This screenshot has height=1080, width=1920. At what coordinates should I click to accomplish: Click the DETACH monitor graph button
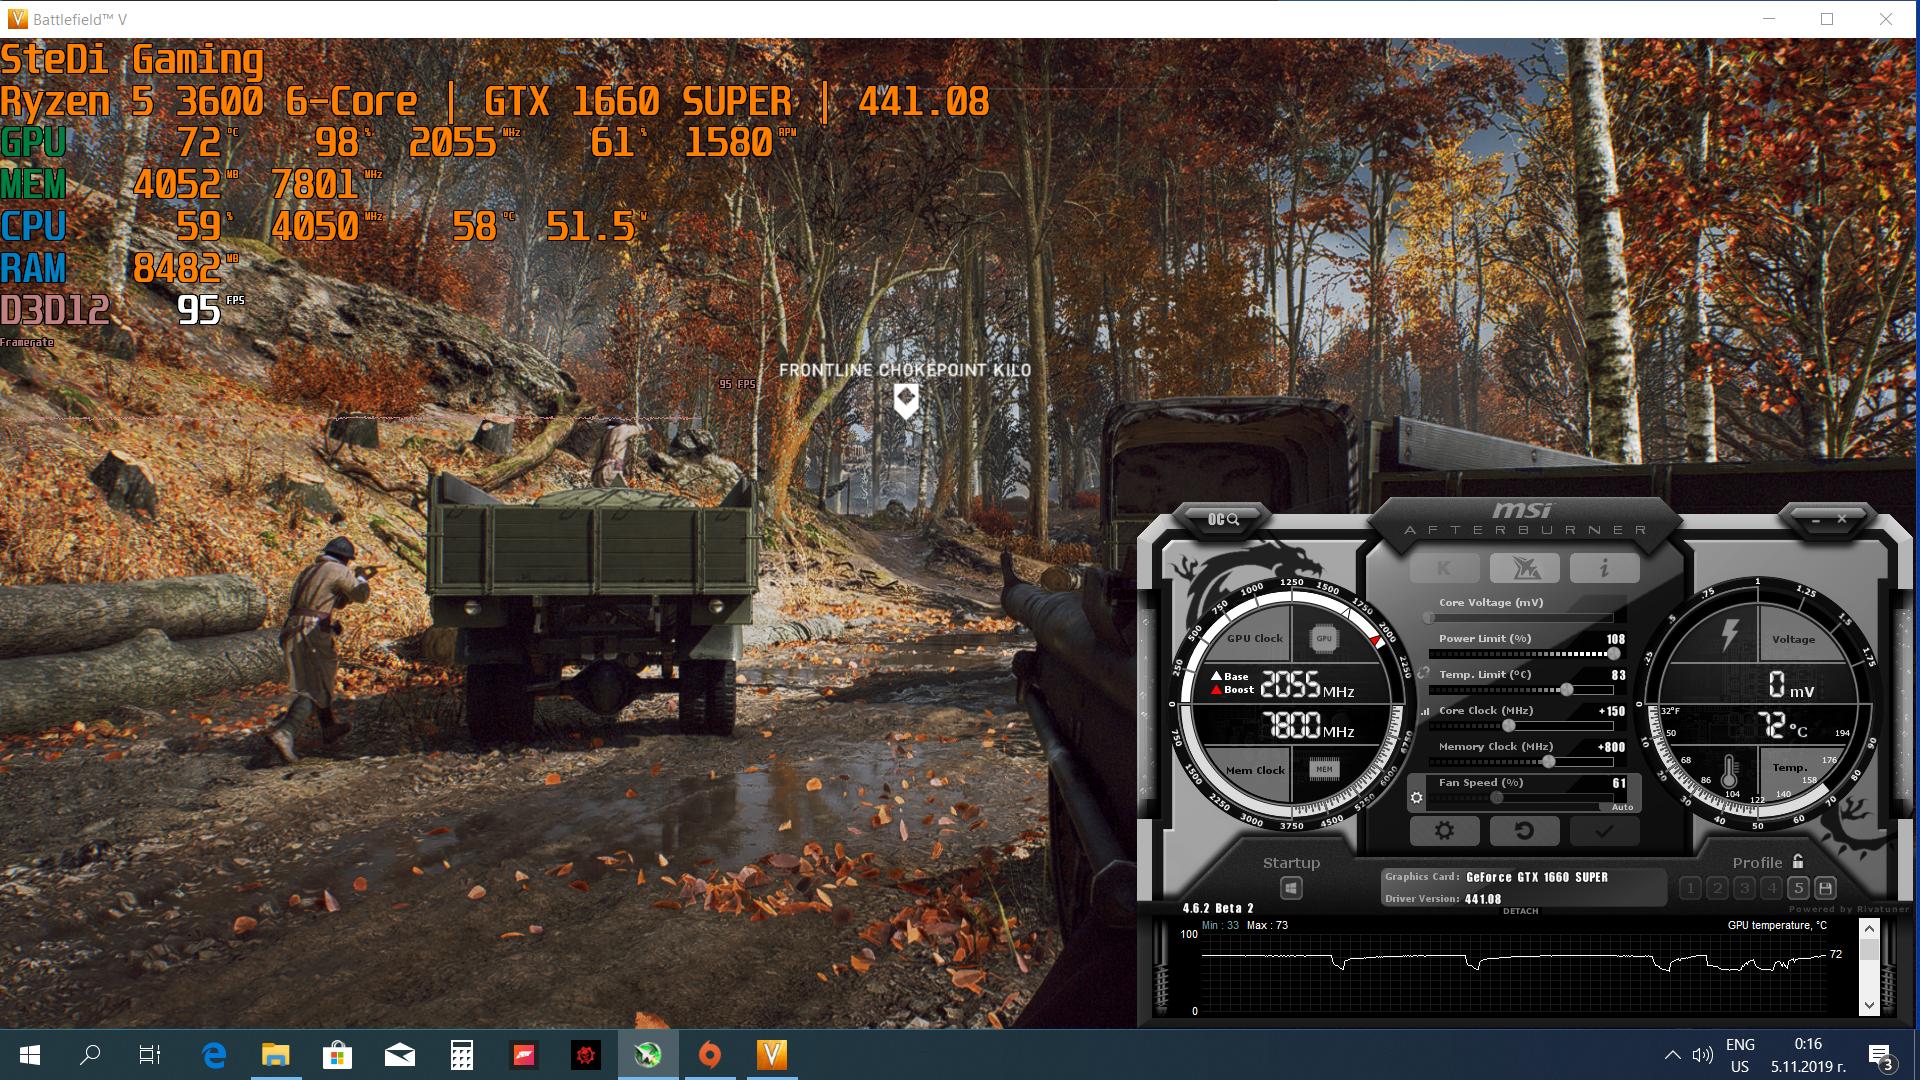coord(1520,911)
